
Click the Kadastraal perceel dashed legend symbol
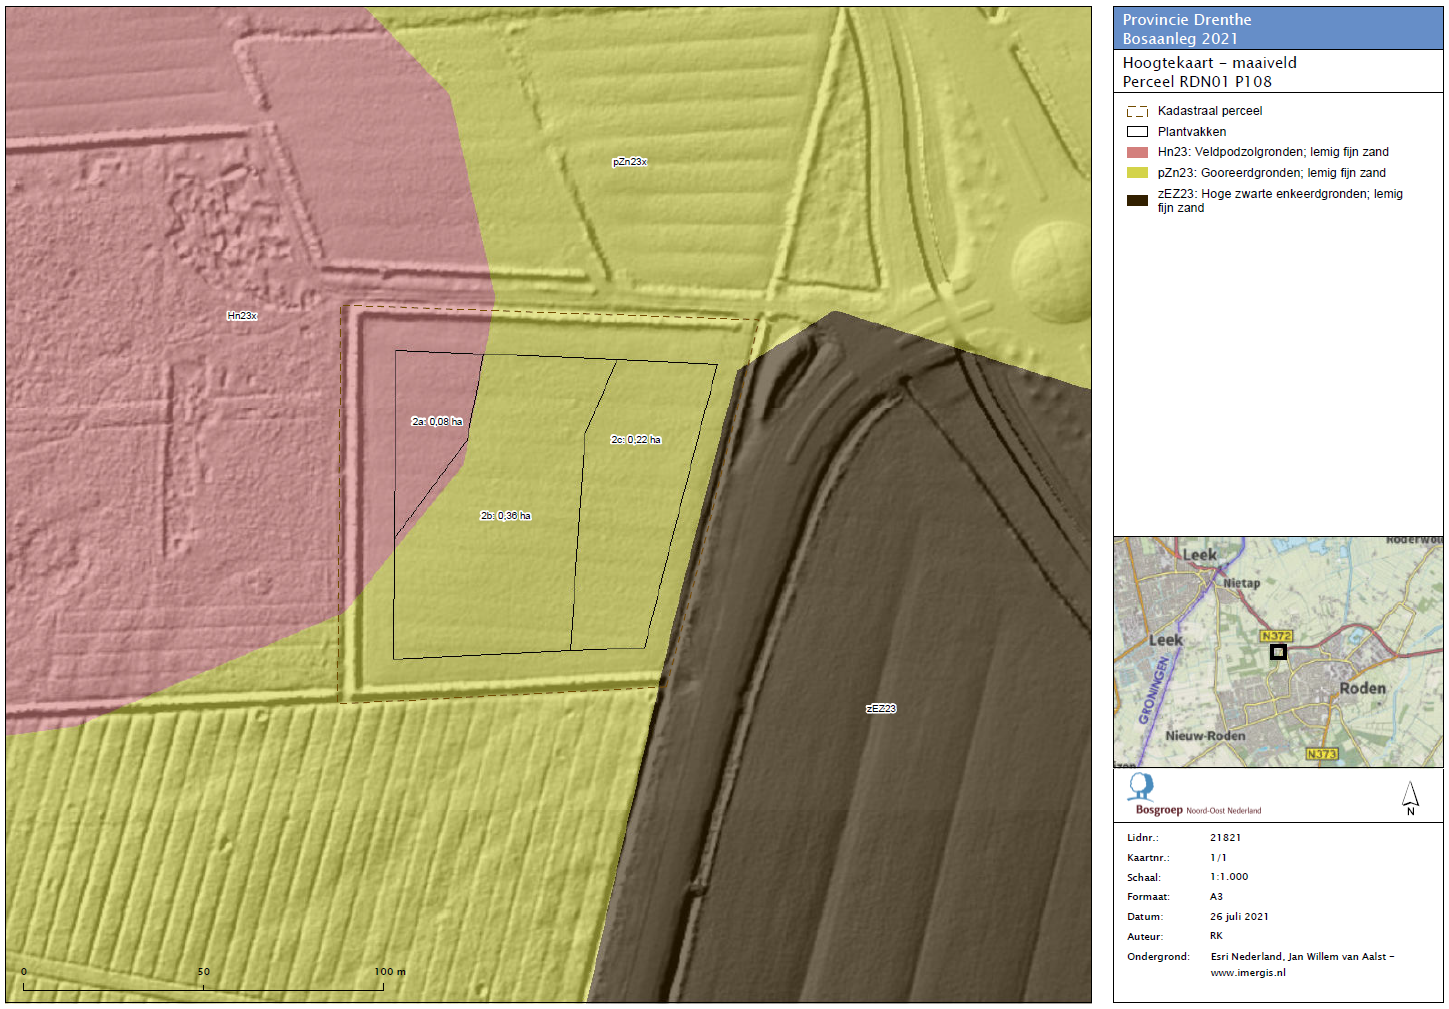[x=1137, y=112]
